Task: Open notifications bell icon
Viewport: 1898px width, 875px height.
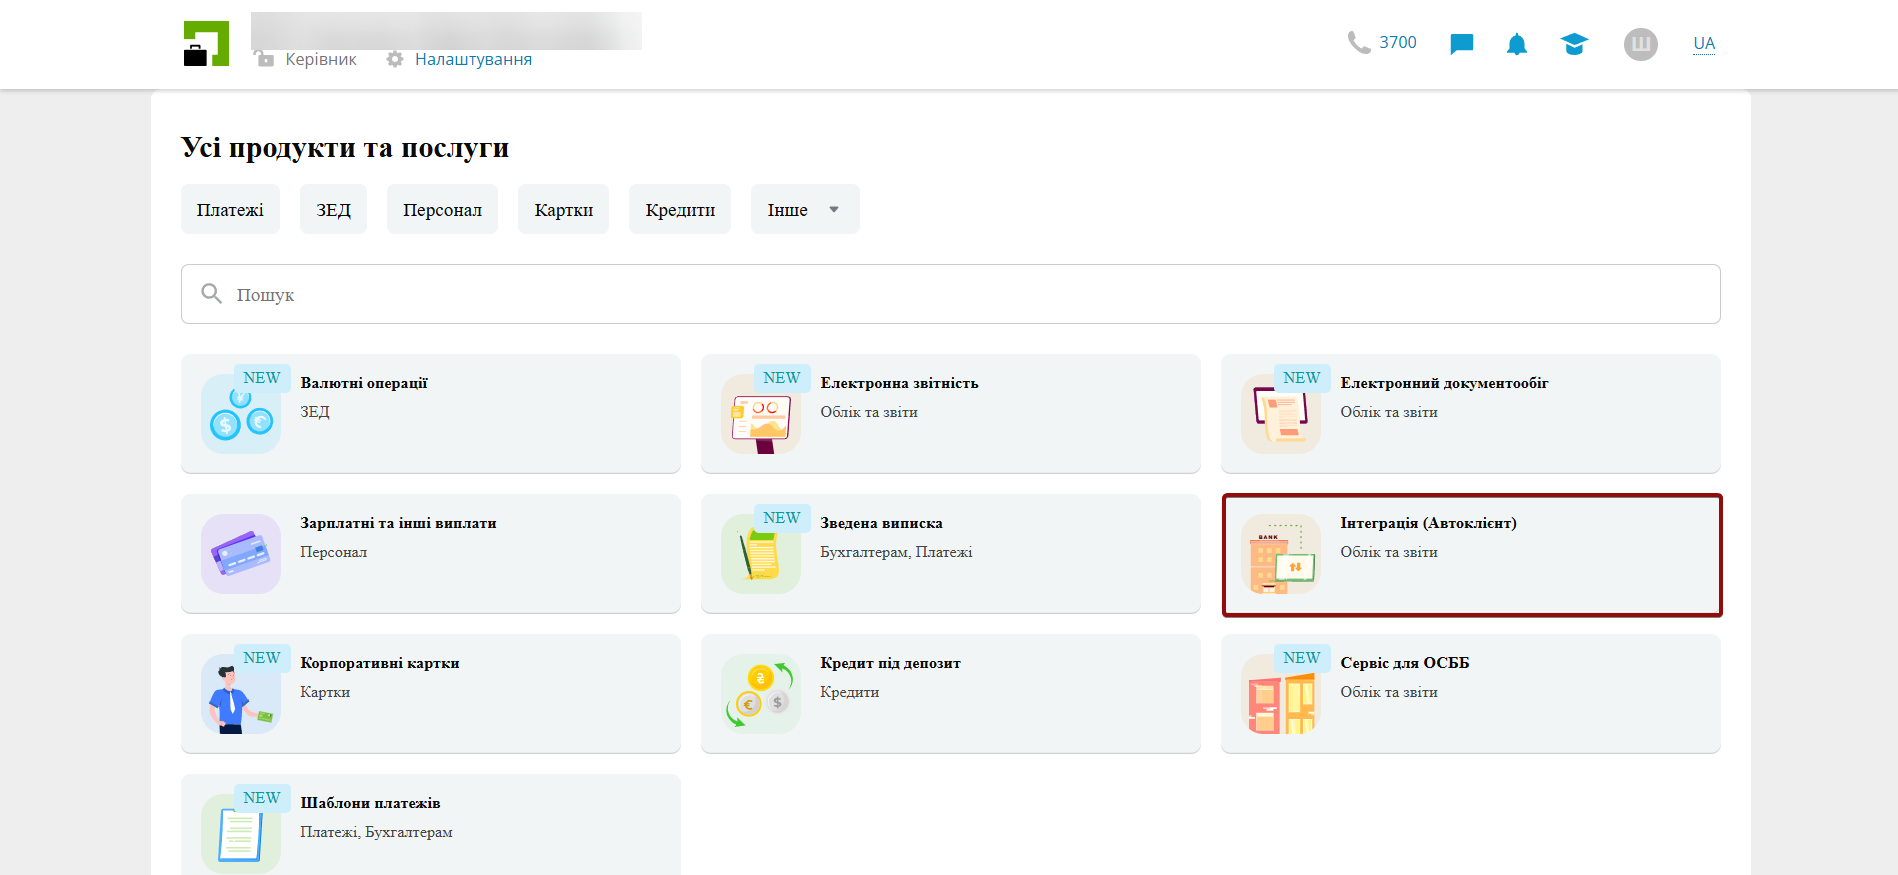Action: tap(1516, 44)
